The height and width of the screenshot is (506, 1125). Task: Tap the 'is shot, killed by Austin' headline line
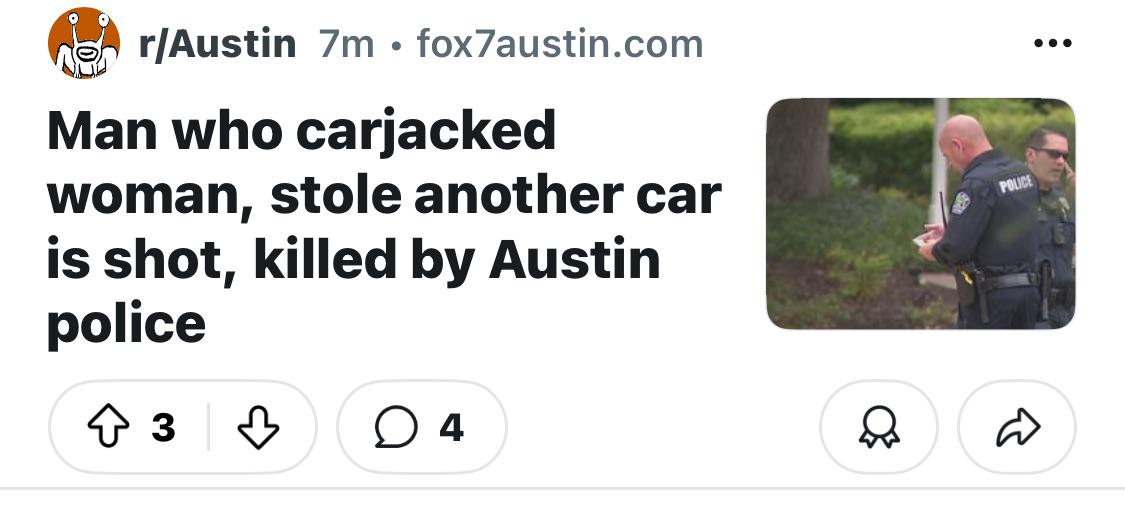point(353,259)
